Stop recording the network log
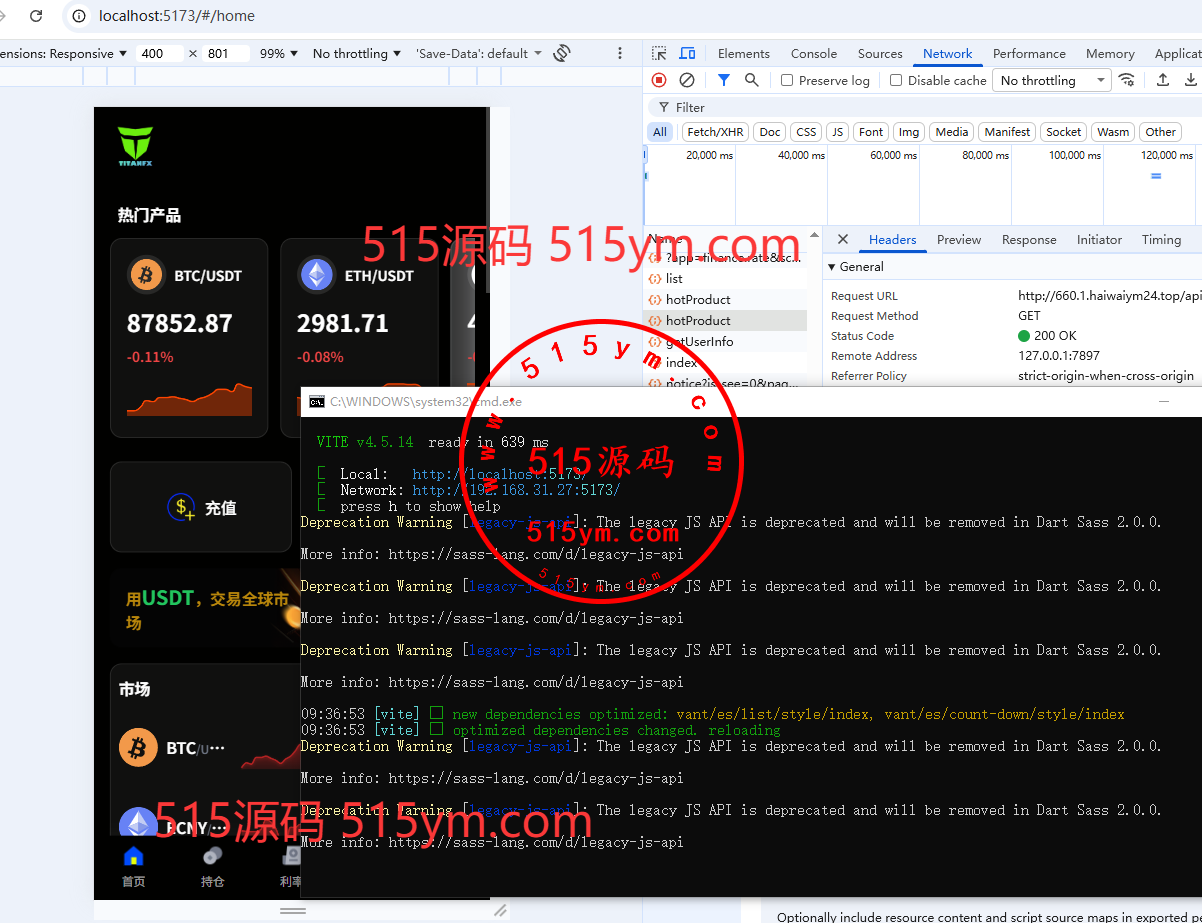 (x=659, y=80)
